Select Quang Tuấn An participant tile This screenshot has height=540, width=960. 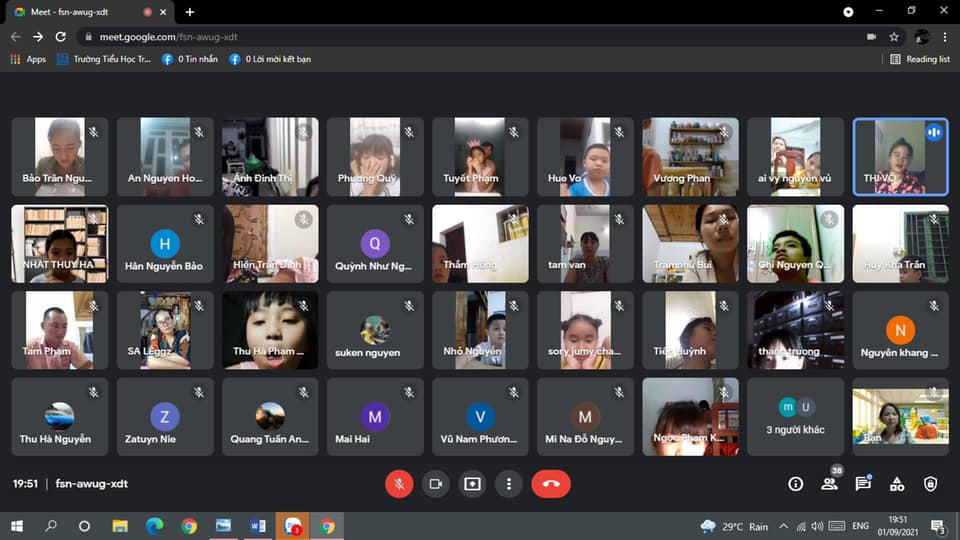(270, 416)
